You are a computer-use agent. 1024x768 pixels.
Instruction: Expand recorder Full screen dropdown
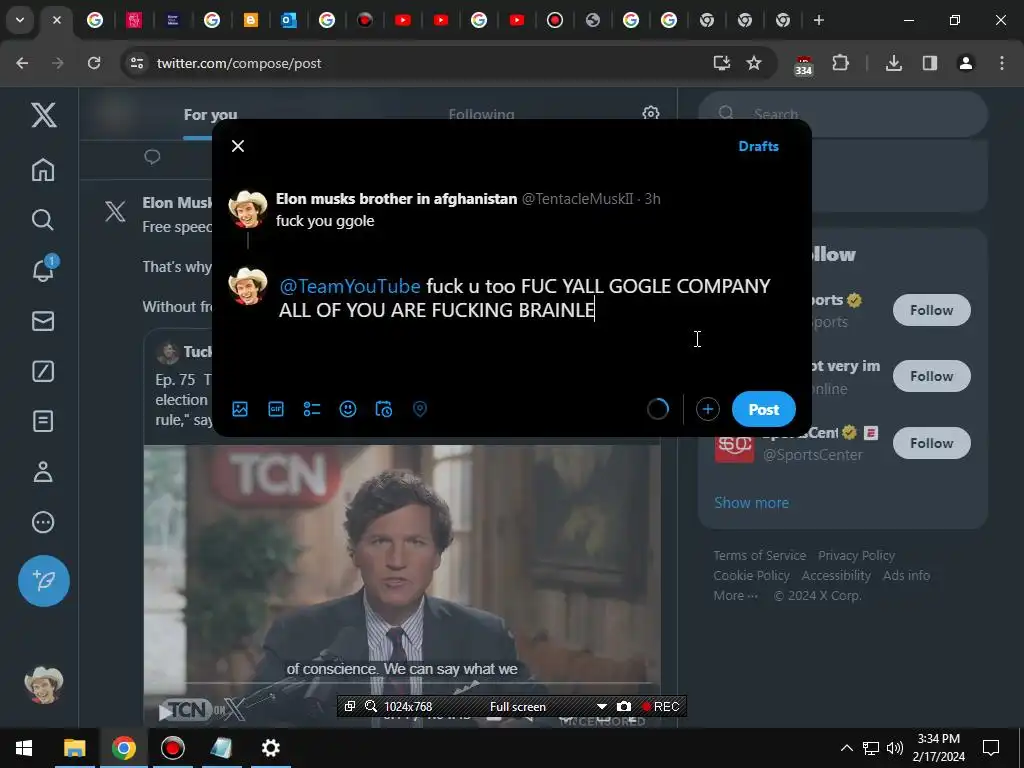pyautogui.click(x=602, y=707)
